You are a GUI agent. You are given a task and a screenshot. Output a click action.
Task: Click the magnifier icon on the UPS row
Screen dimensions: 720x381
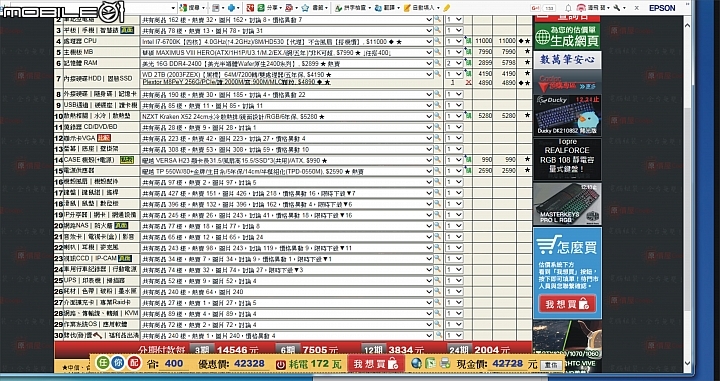click(438, 280)
